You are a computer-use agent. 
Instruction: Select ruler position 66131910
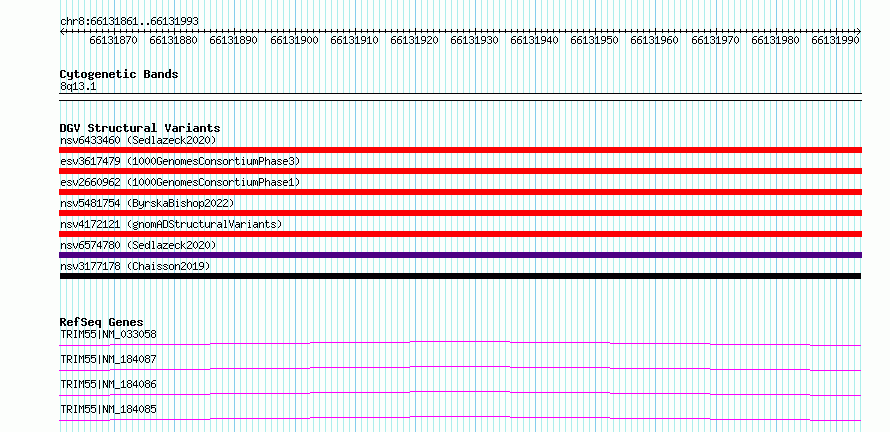click(x=354, y=40)
